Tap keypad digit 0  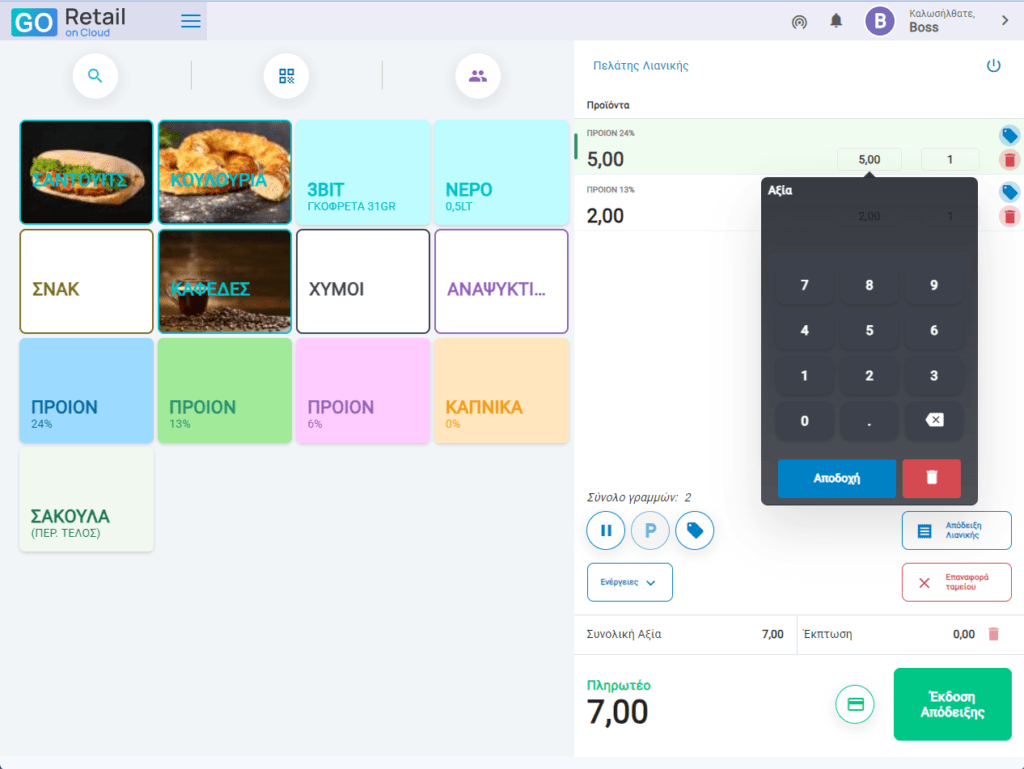pos(805,421)
